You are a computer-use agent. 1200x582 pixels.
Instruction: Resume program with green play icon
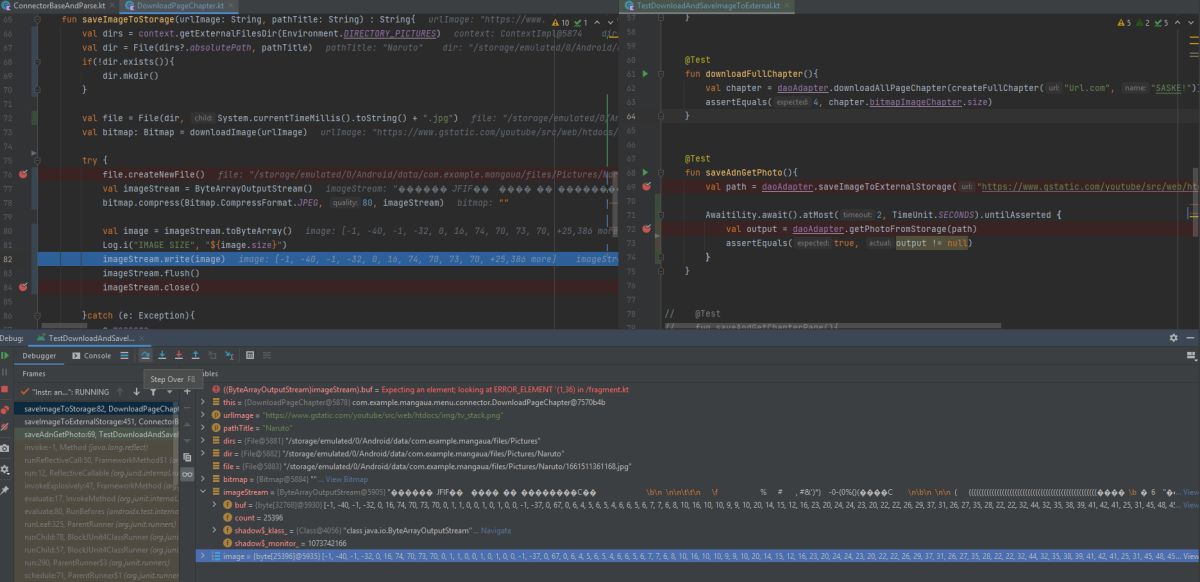coord(5,355)
